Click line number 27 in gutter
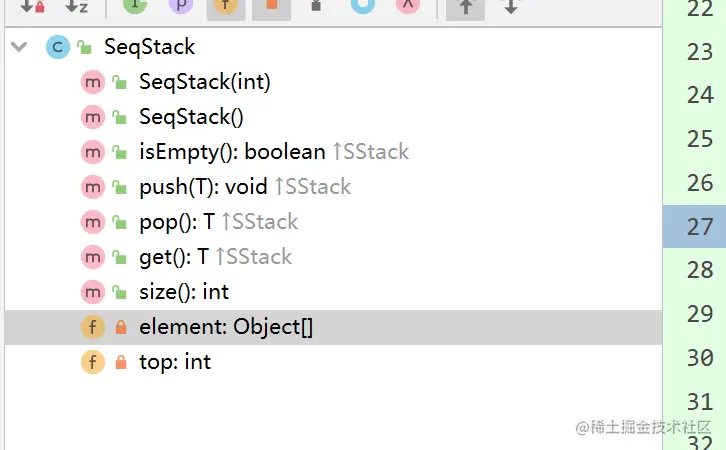This screenshot has height=450, width=726. pyautogui.click(x=699, y=226)
